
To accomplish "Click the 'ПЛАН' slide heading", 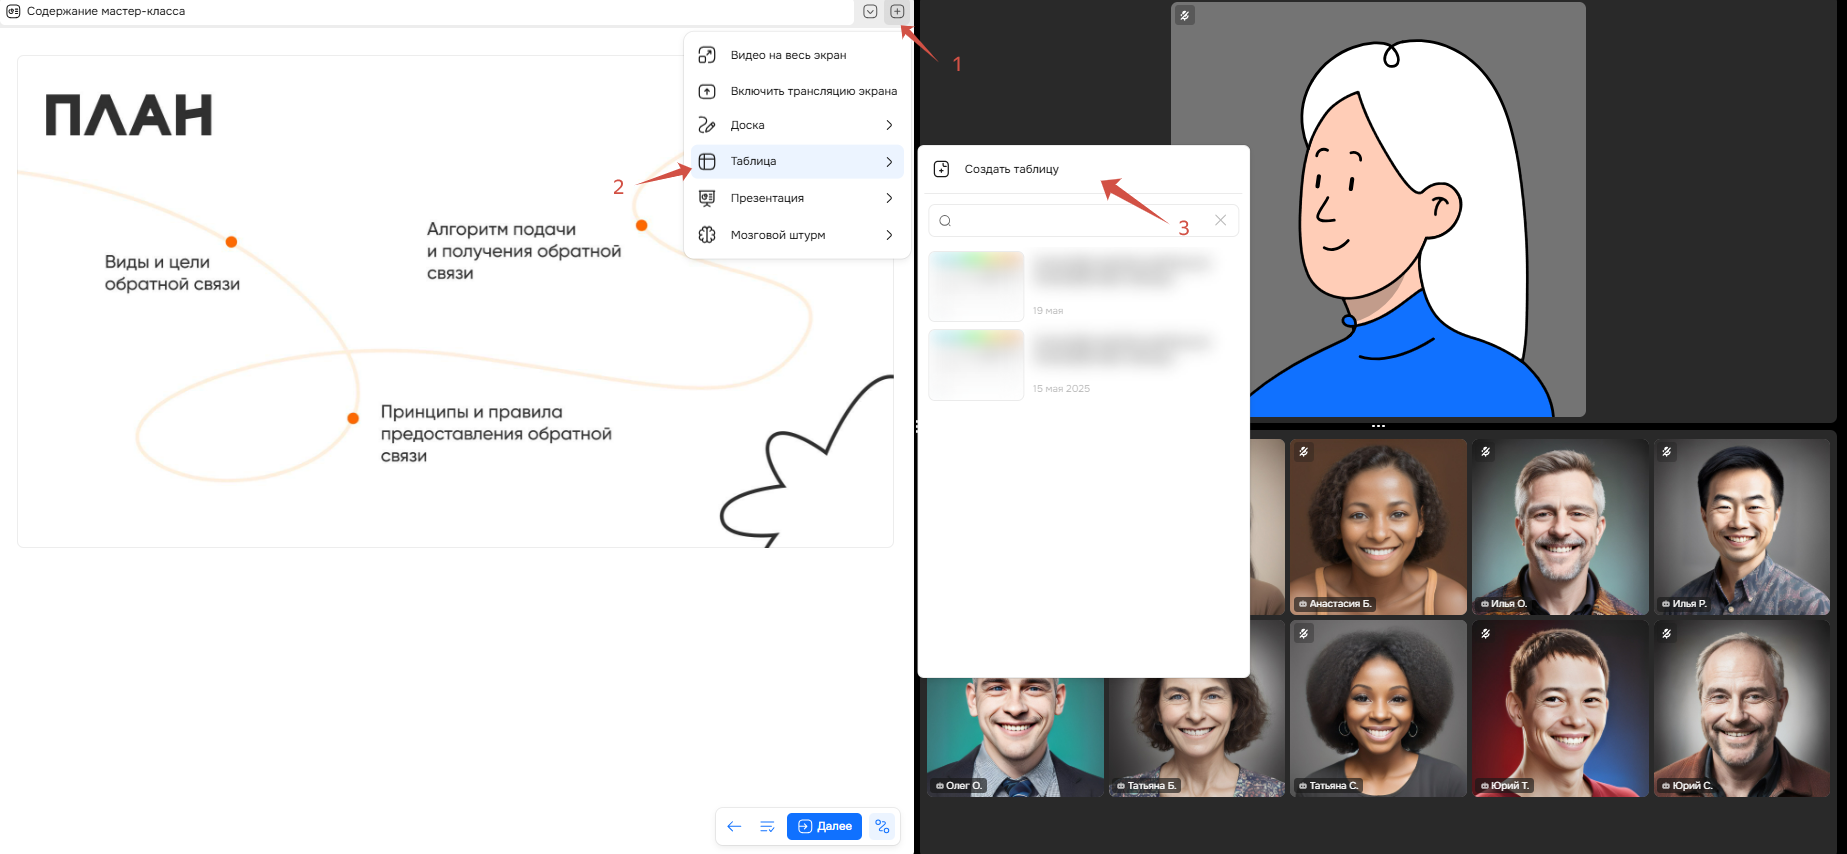I will [129, 115].
